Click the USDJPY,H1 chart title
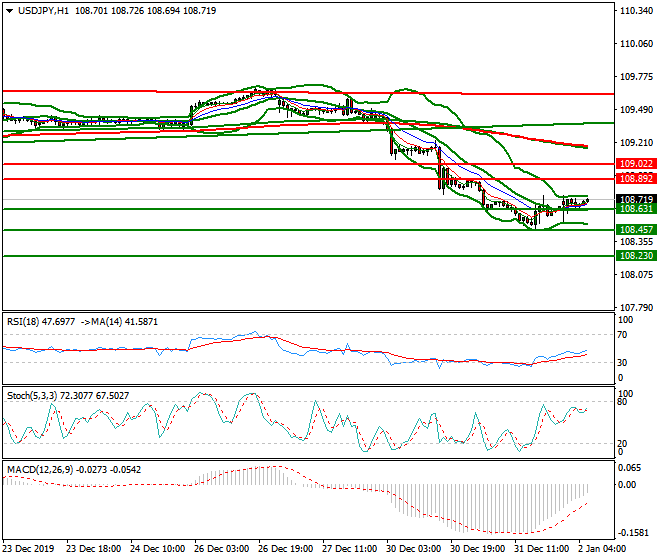660x560 pixels. [41, 10]
